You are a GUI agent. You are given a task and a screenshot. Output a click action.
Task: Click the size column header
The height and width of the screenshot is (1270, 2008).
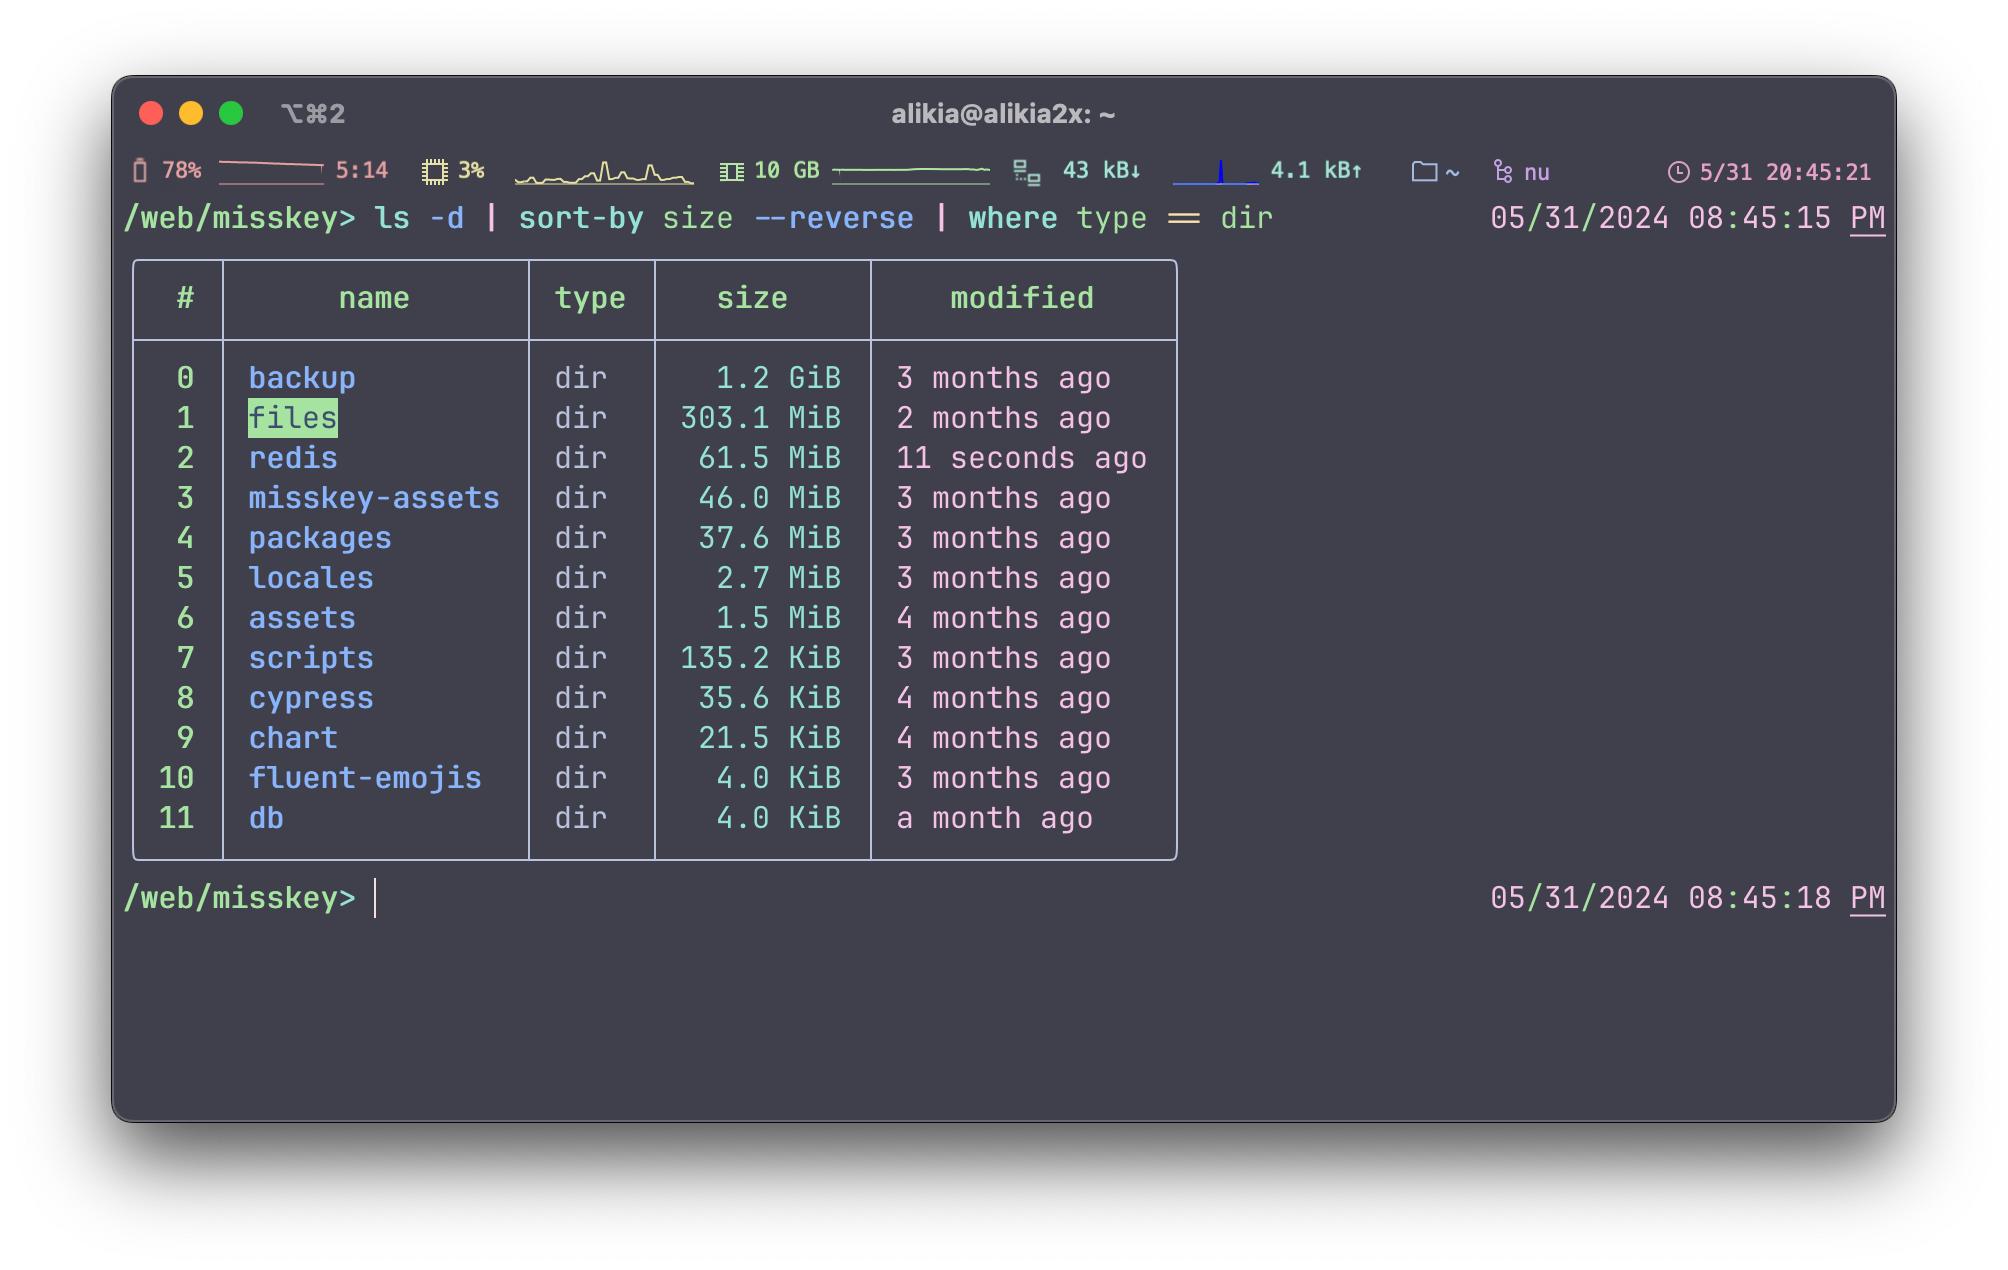pyautogui.click(x=752, y=298)
